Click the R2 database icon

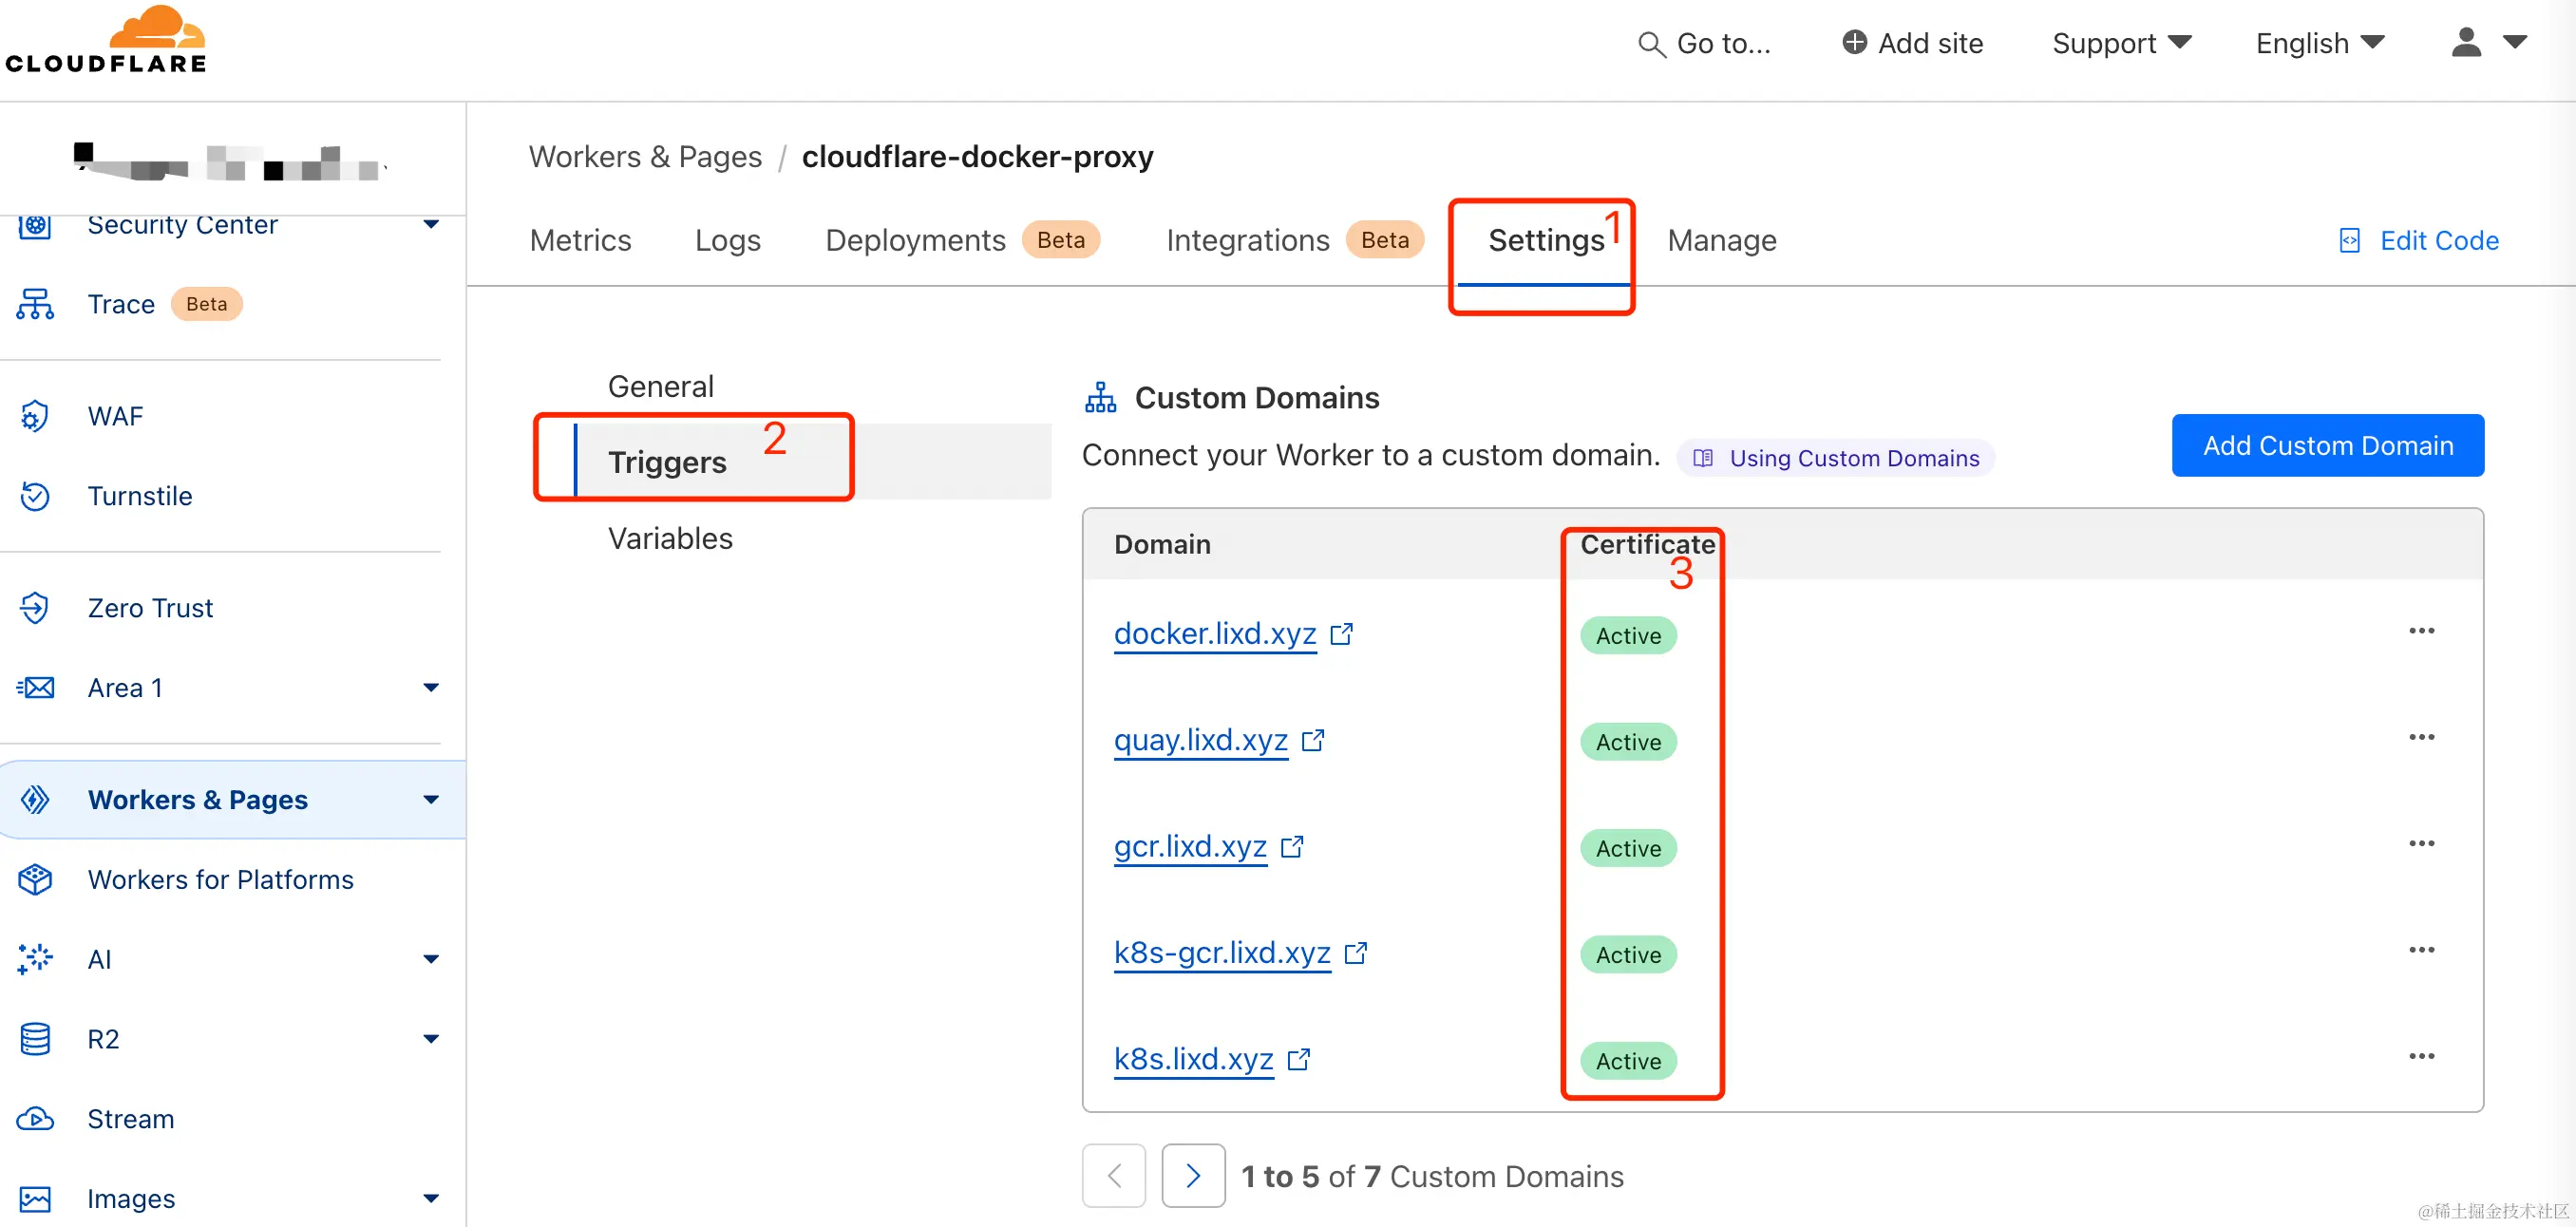35,1039
